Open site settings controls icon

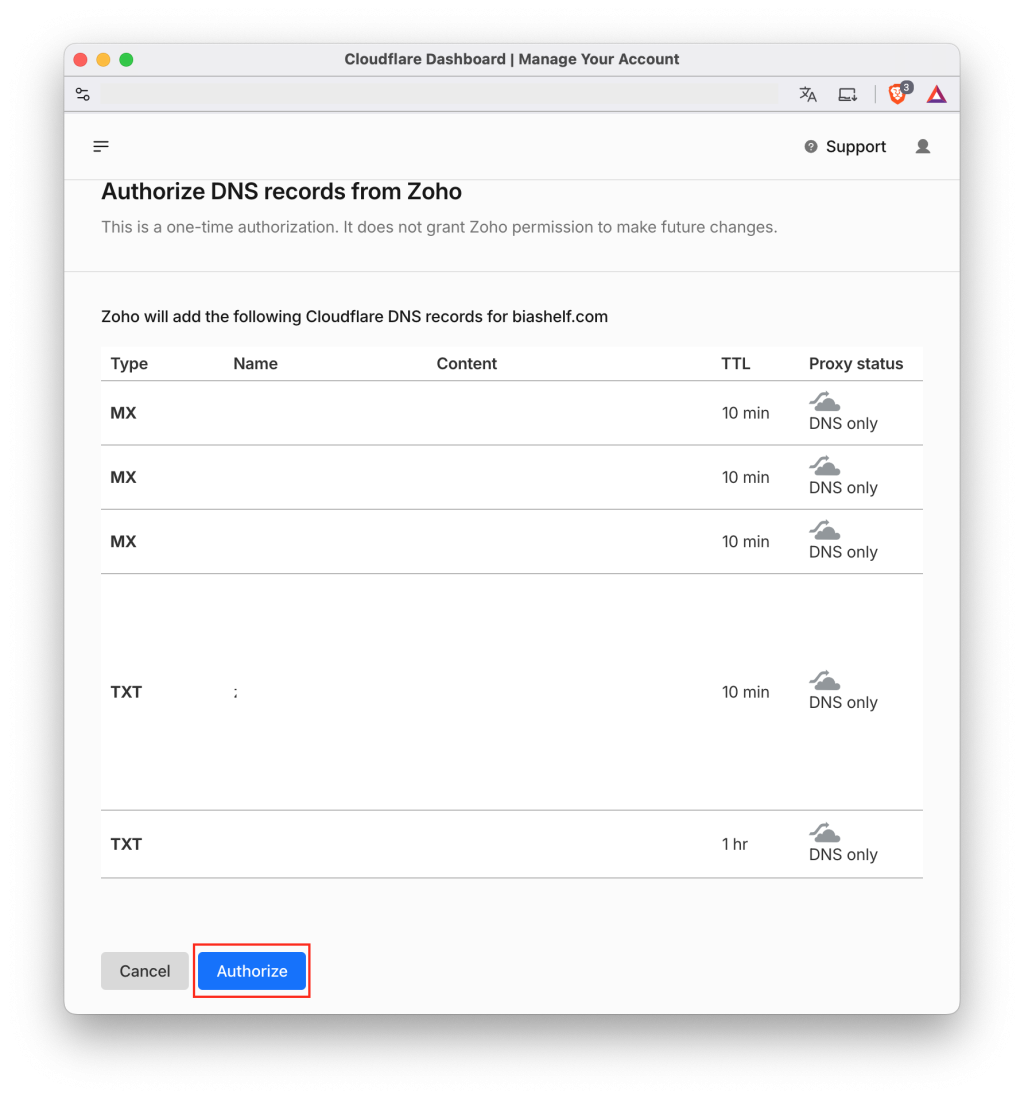click(x=83, y=94)
